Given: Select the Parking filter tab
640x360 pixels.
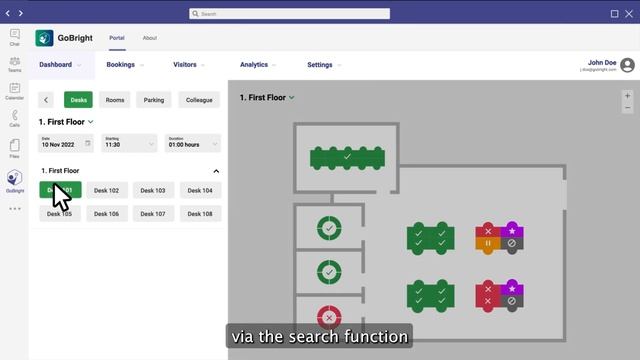Looking at the screenshot, I should [x=153, y=100].
